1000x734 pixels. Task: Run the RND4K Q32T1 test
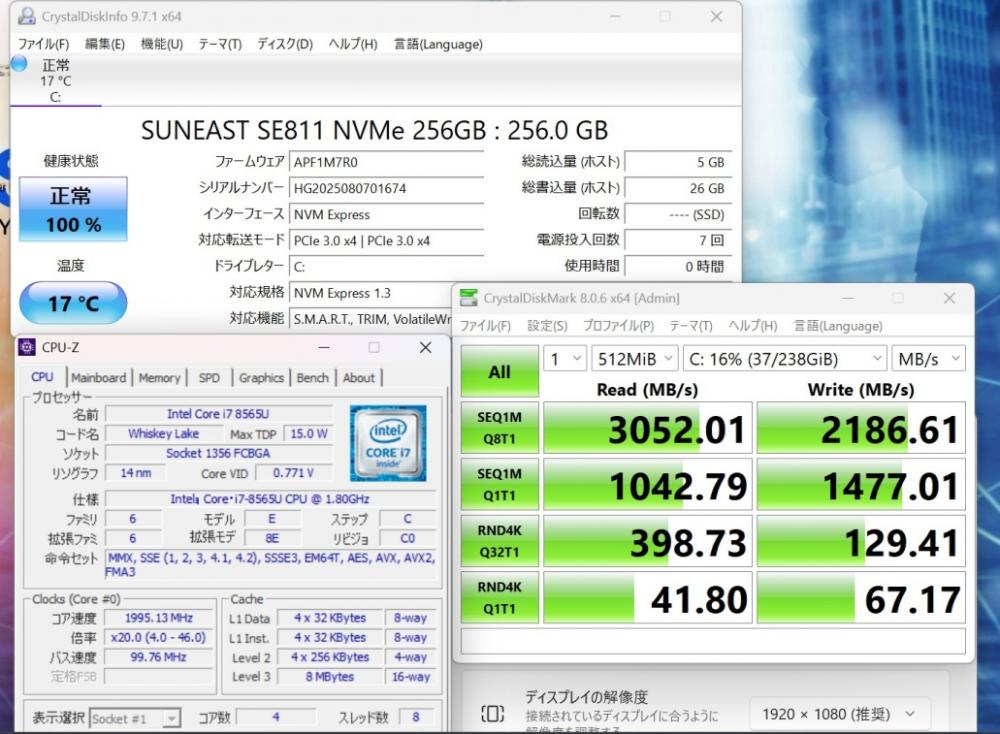tap(499, 541)
